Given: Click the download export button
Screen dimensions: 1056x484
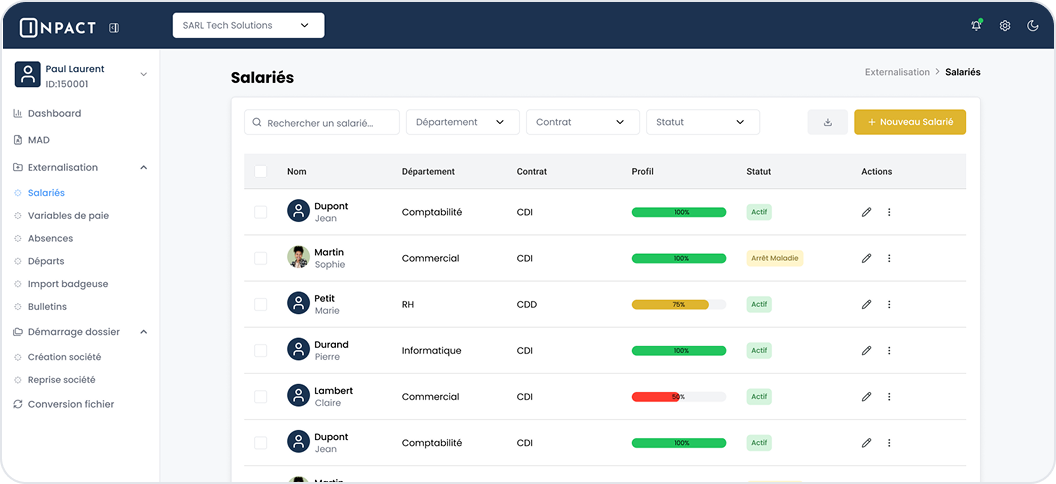Looking at the screenshot, I should [828, 123].
